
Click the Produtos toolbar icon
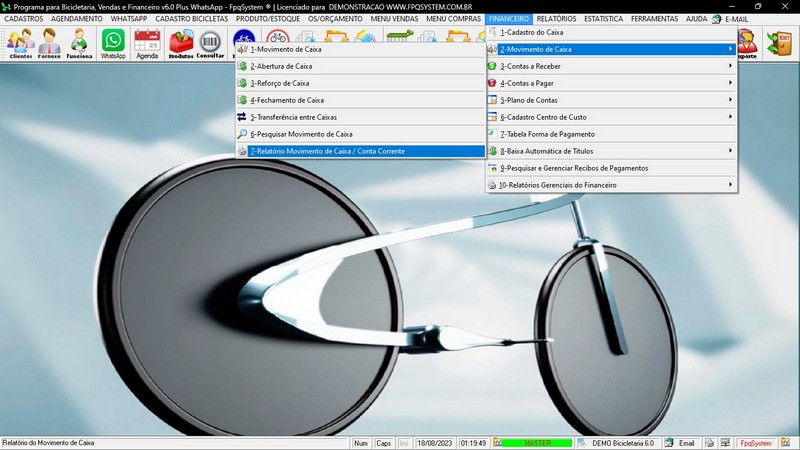pos(181,43)
